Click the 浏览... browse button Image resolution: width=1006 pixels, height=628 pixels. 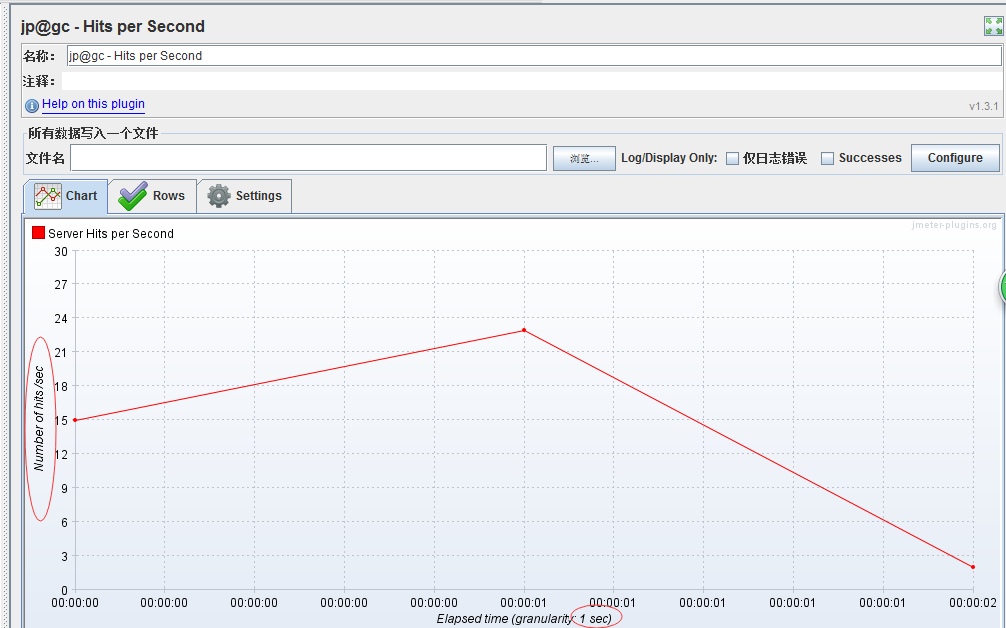584,158
